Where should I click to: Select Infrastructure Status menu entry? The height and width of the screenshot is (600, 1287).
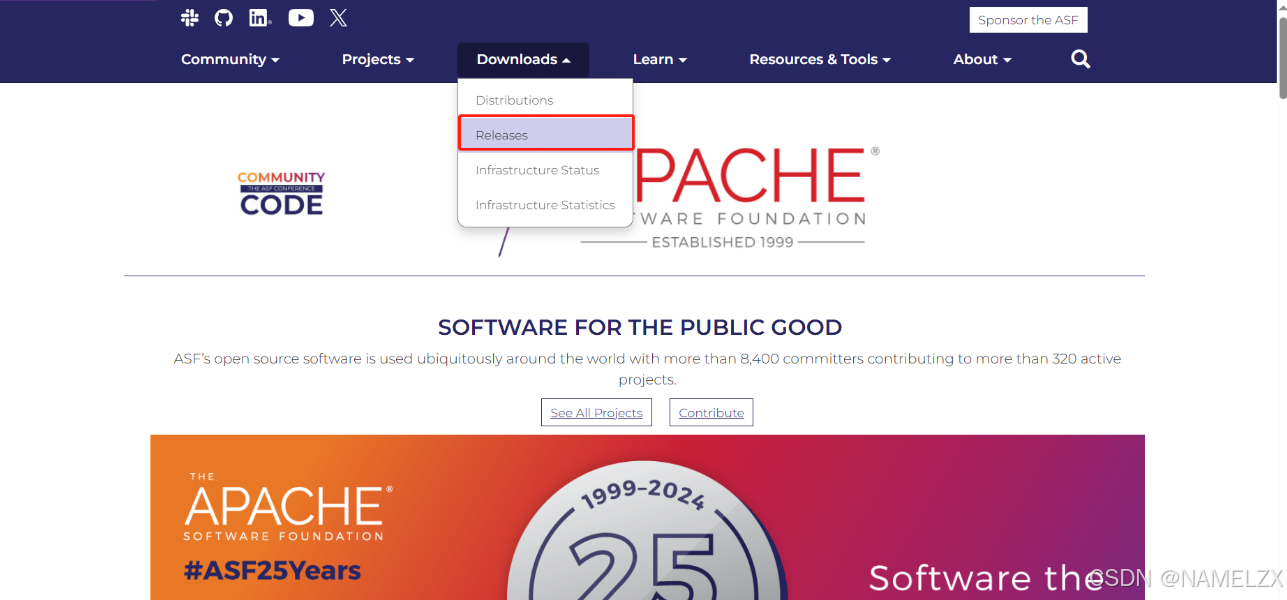545,170
